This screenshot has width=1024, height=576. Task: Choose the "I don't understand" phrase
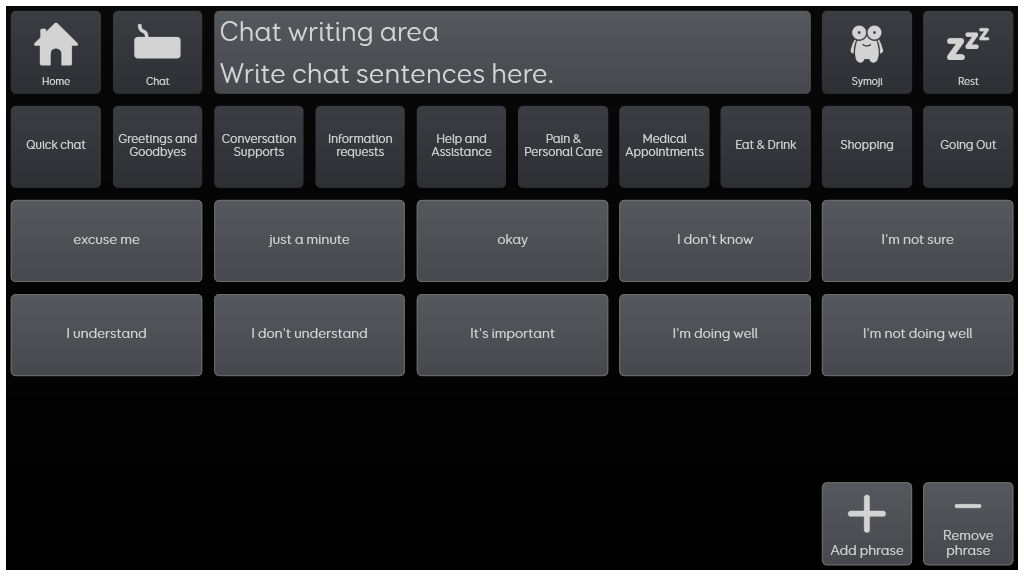click(x=309, y=334)
